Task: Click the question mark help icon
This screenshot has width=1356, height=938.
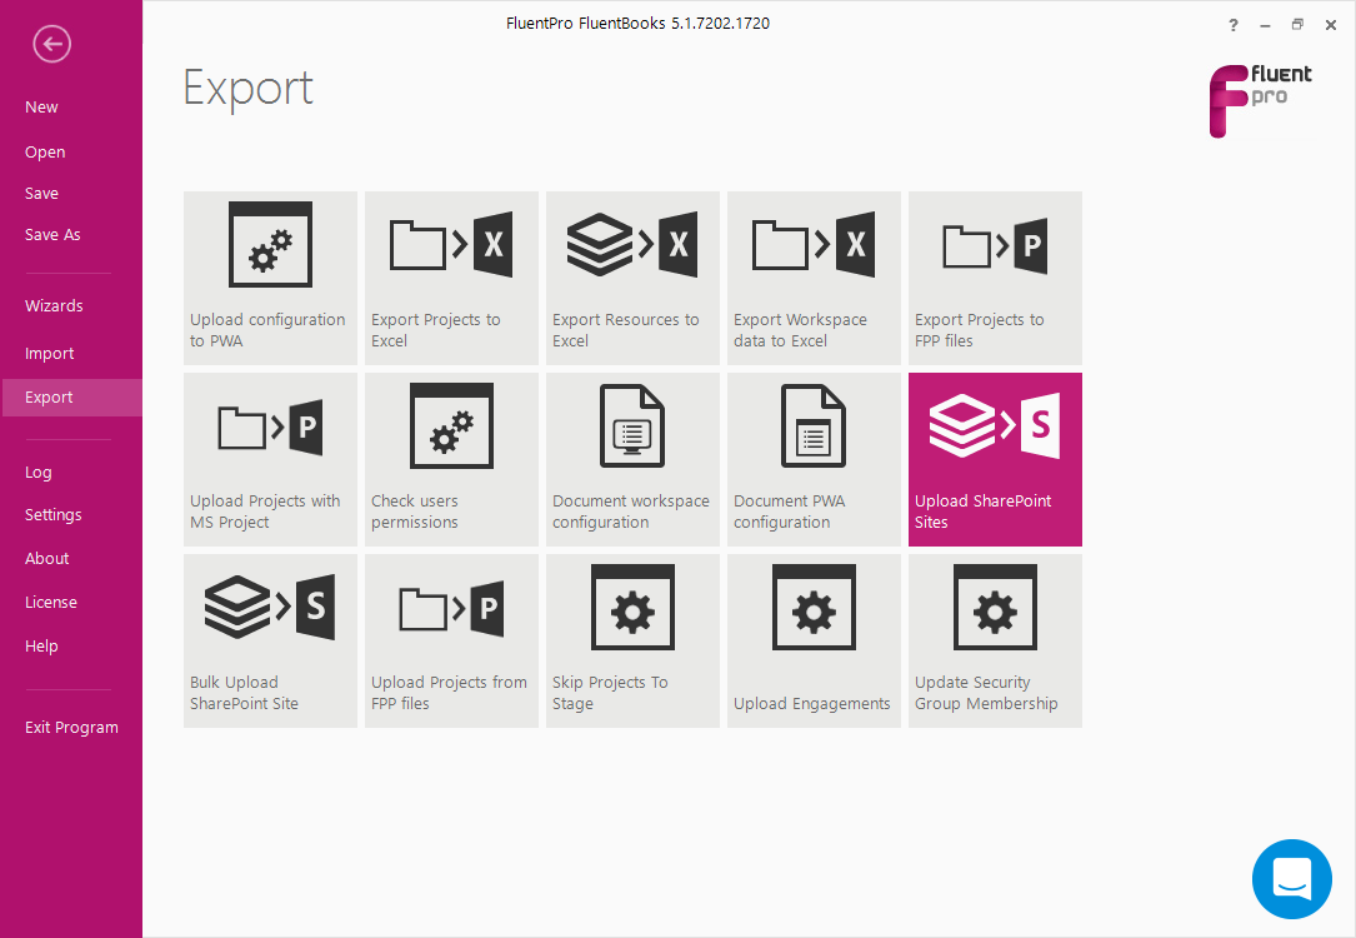Action: [x=1233, y=25]
